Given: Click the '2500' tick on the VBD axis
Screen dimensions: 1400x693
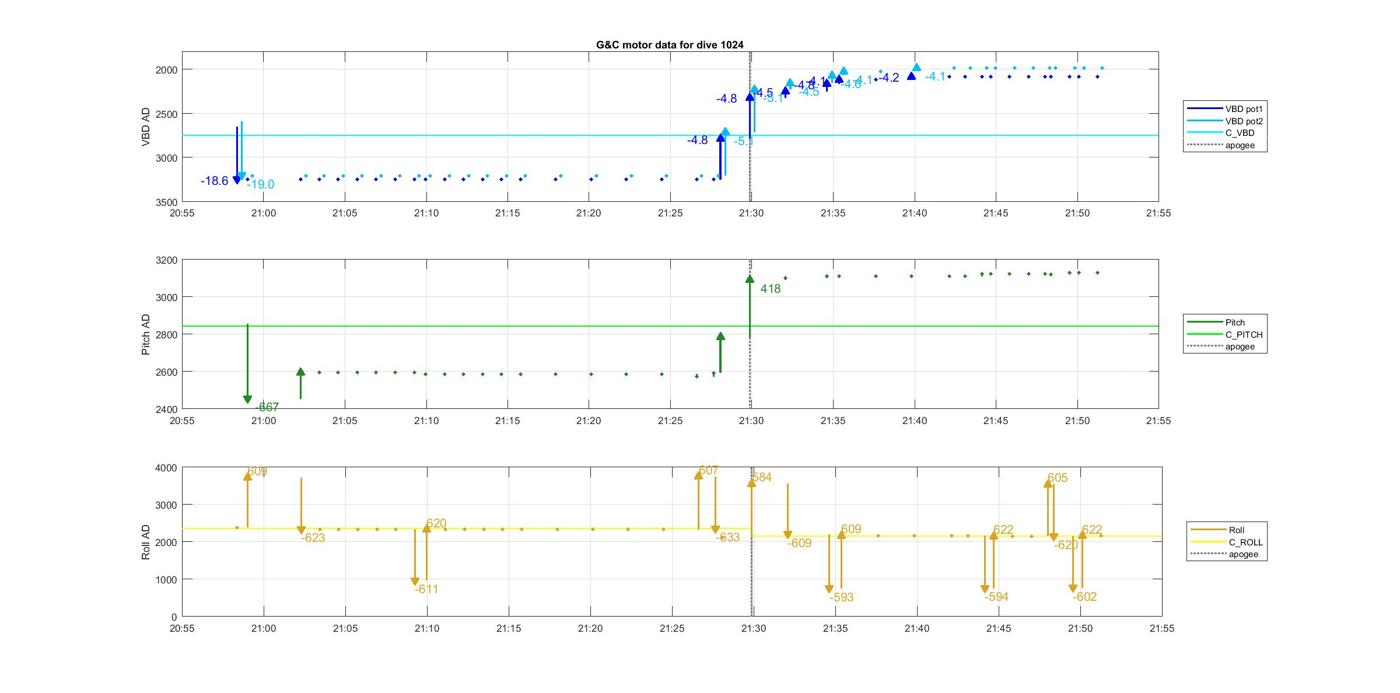Looking at the screenshot, I should click(x=166, y=114).
